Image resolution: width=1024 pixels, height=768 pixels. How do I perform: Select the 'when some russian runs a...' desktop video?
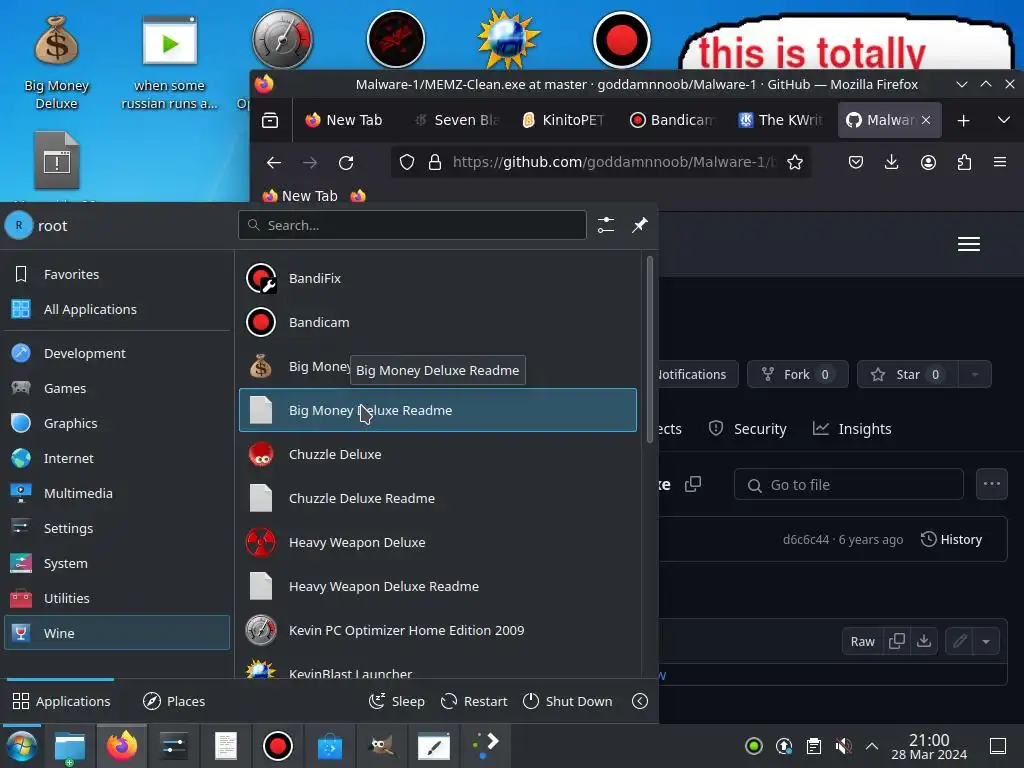click(169, 63)
